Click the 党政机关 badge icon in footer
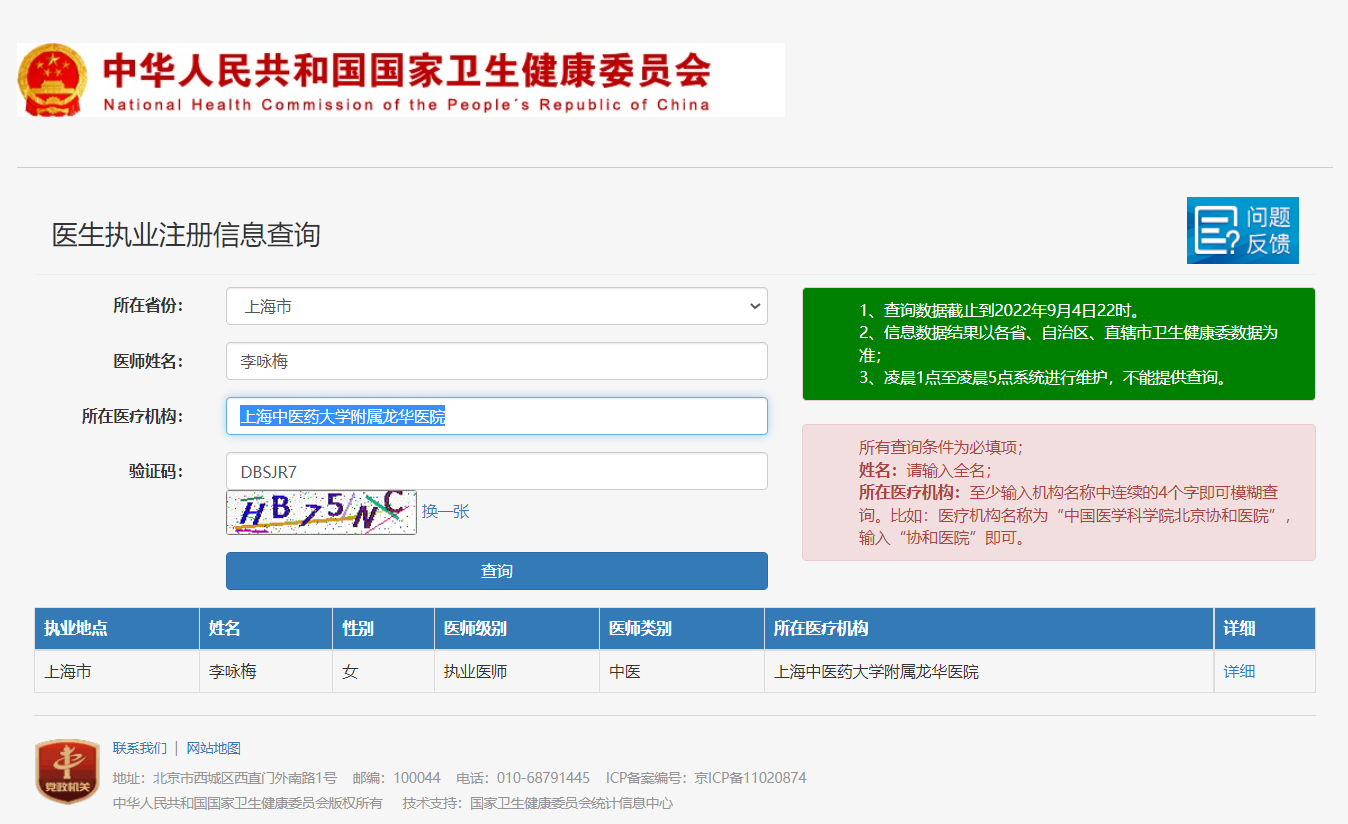Viewport: 1348px width, 824px height. (x=67, y=771)
